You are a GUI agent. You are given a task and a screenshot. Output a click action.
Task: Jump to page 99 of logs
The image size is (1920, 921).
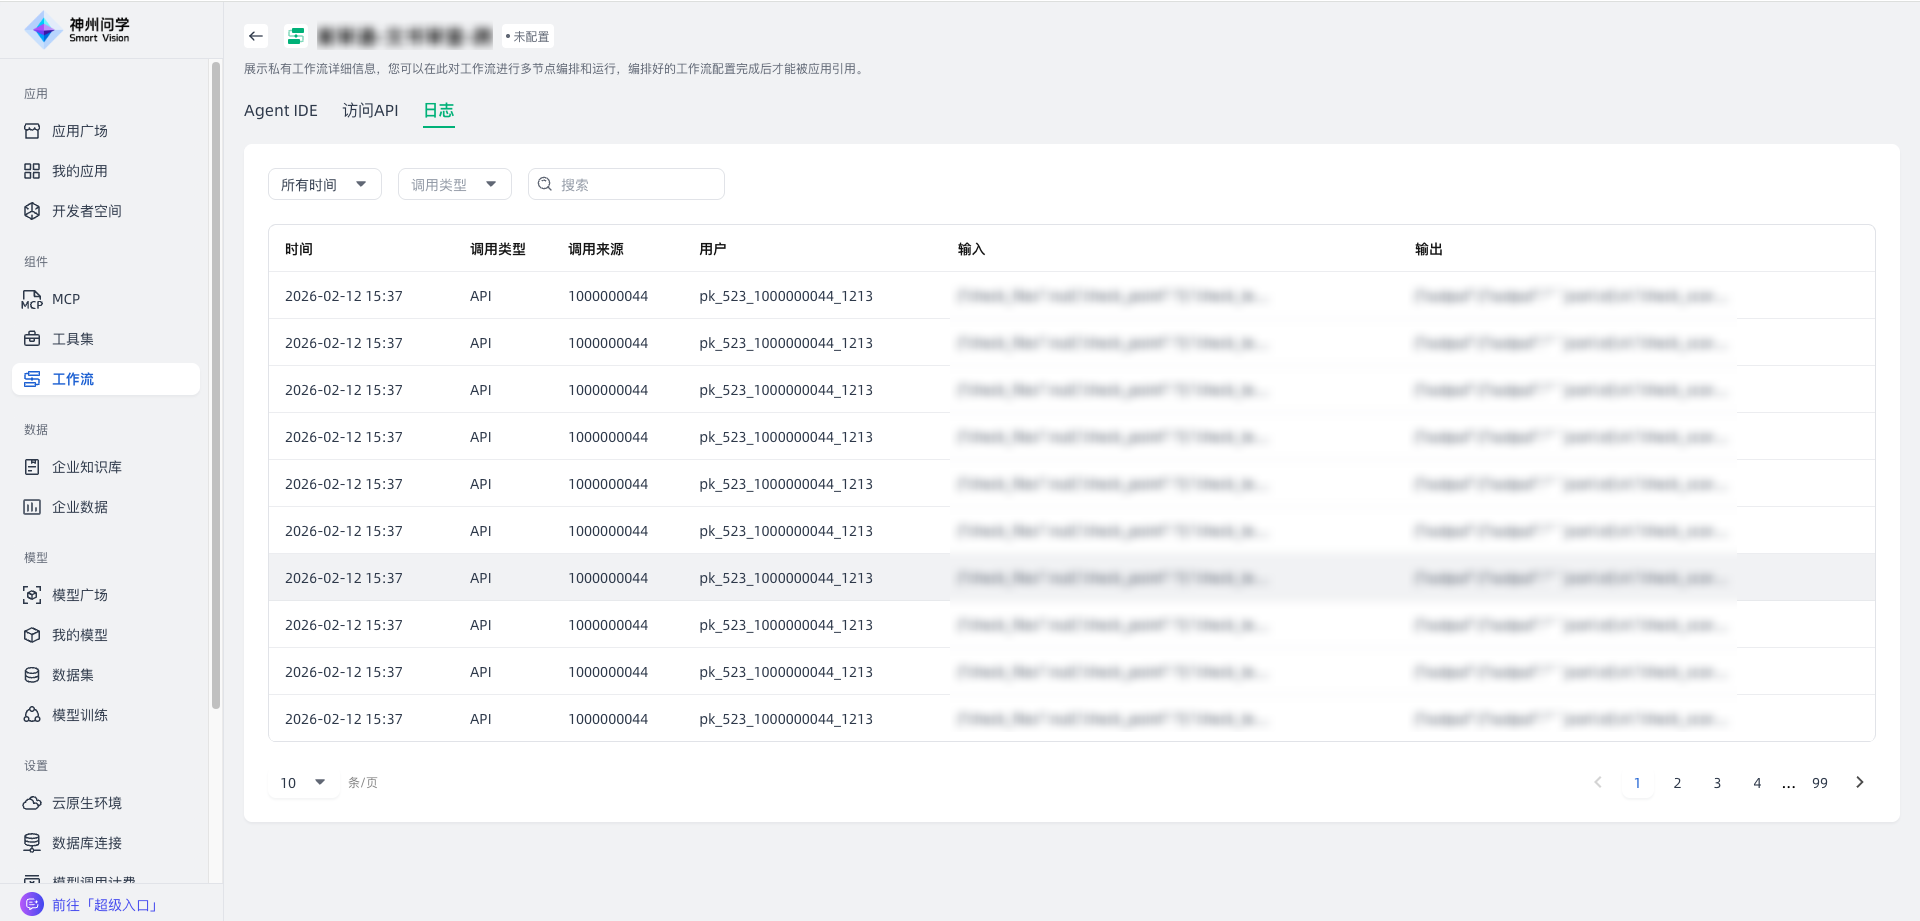click(x=1819, y=783)
